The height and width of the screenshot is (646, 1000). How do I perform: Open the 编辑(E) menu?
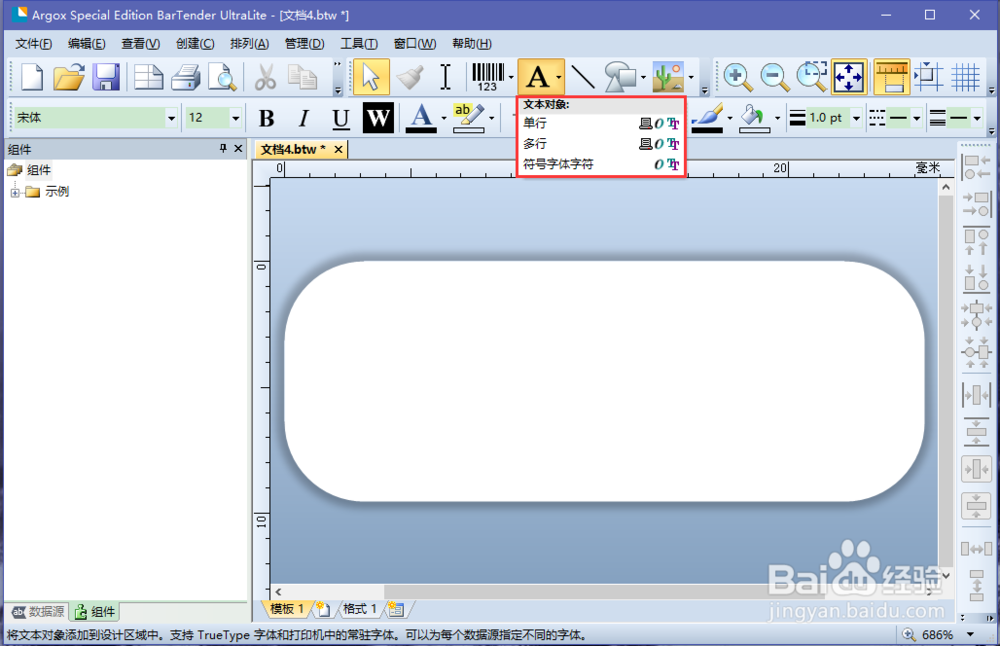click(x=87, y=43)
